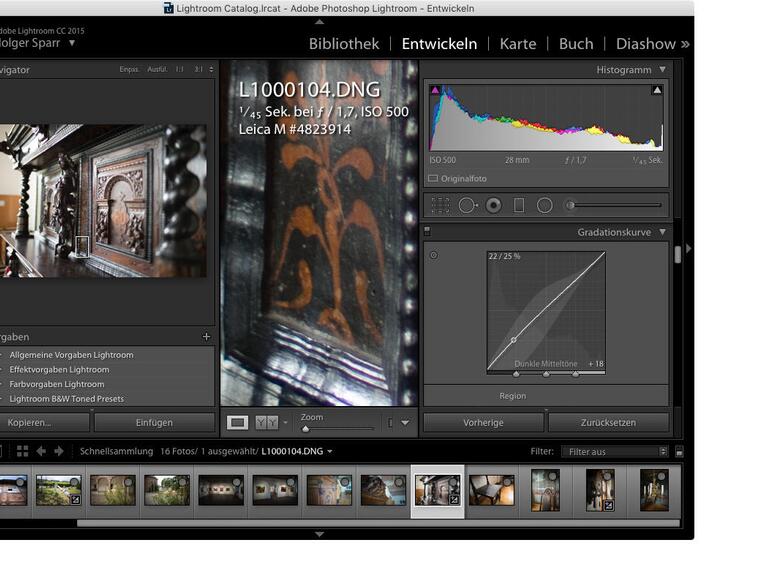Collapse the filmstrip with bottom arrow
This screenshot has width=770, height=578.
tap(319, 534)
